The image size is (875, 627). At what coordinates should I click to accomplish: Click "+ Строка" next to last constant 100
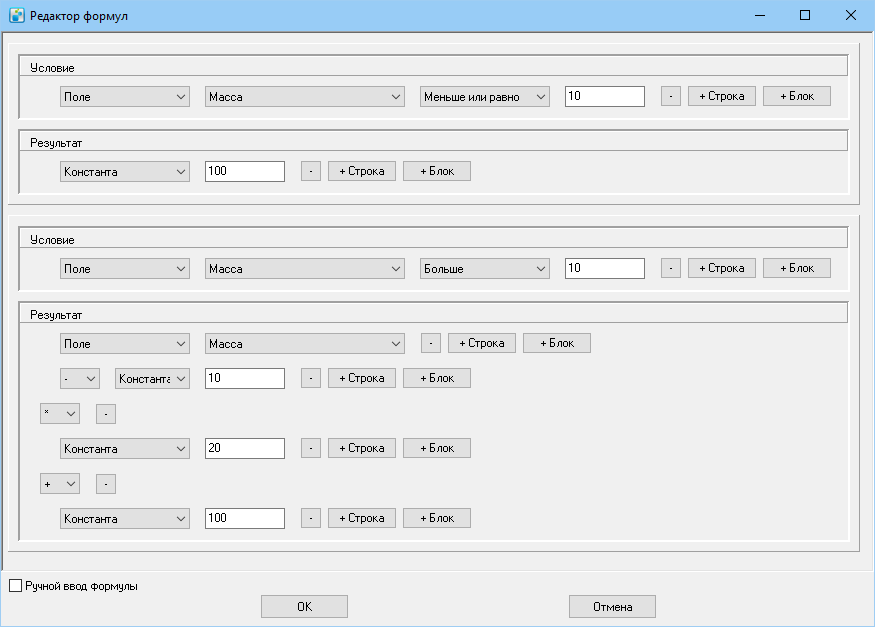[x=362, y=518]
